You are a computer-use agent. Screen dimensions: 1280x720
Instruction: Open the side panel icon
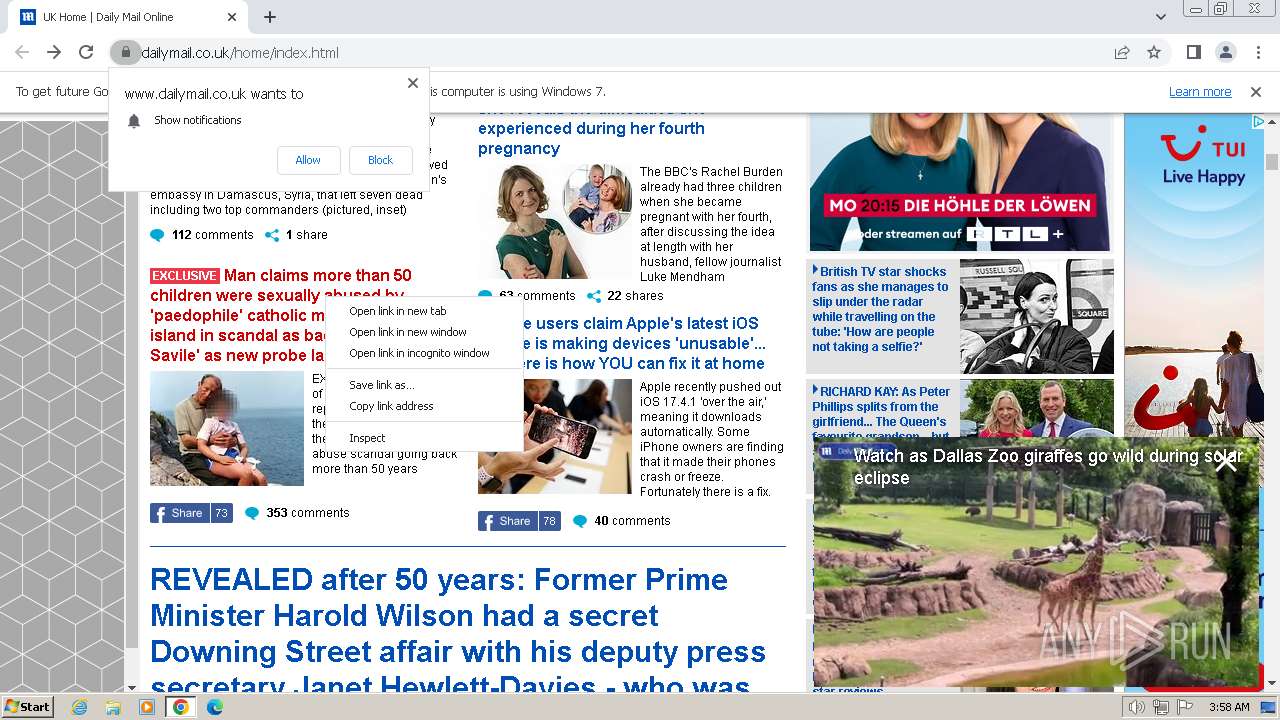click(x=1193, y=53)
